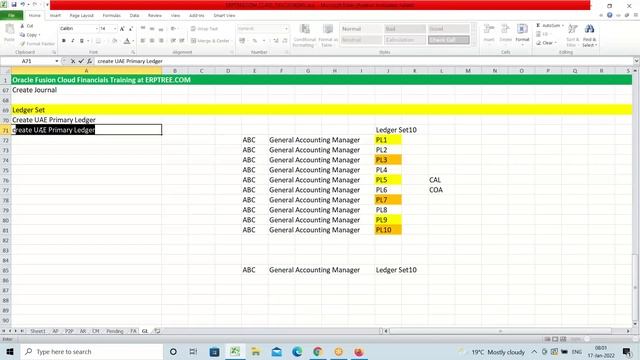Image resolution: width=640 pixels, height=360 pixels.
Task: Click the Help question mark icon
Action: click(x=609, y=15)
